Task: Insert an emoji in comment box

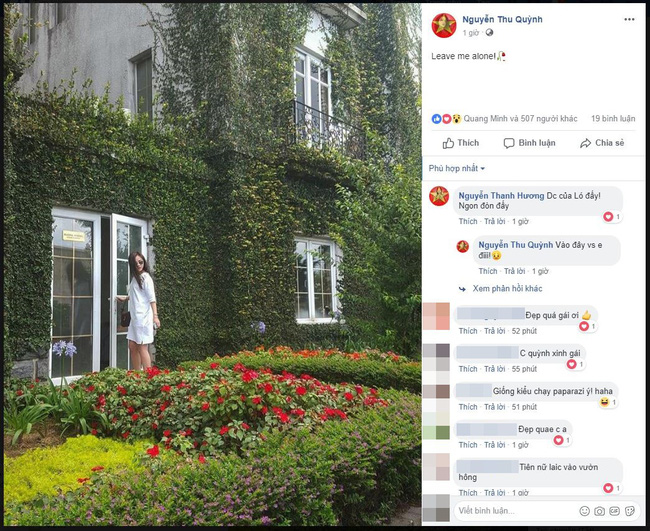Action: click(584, 511)
